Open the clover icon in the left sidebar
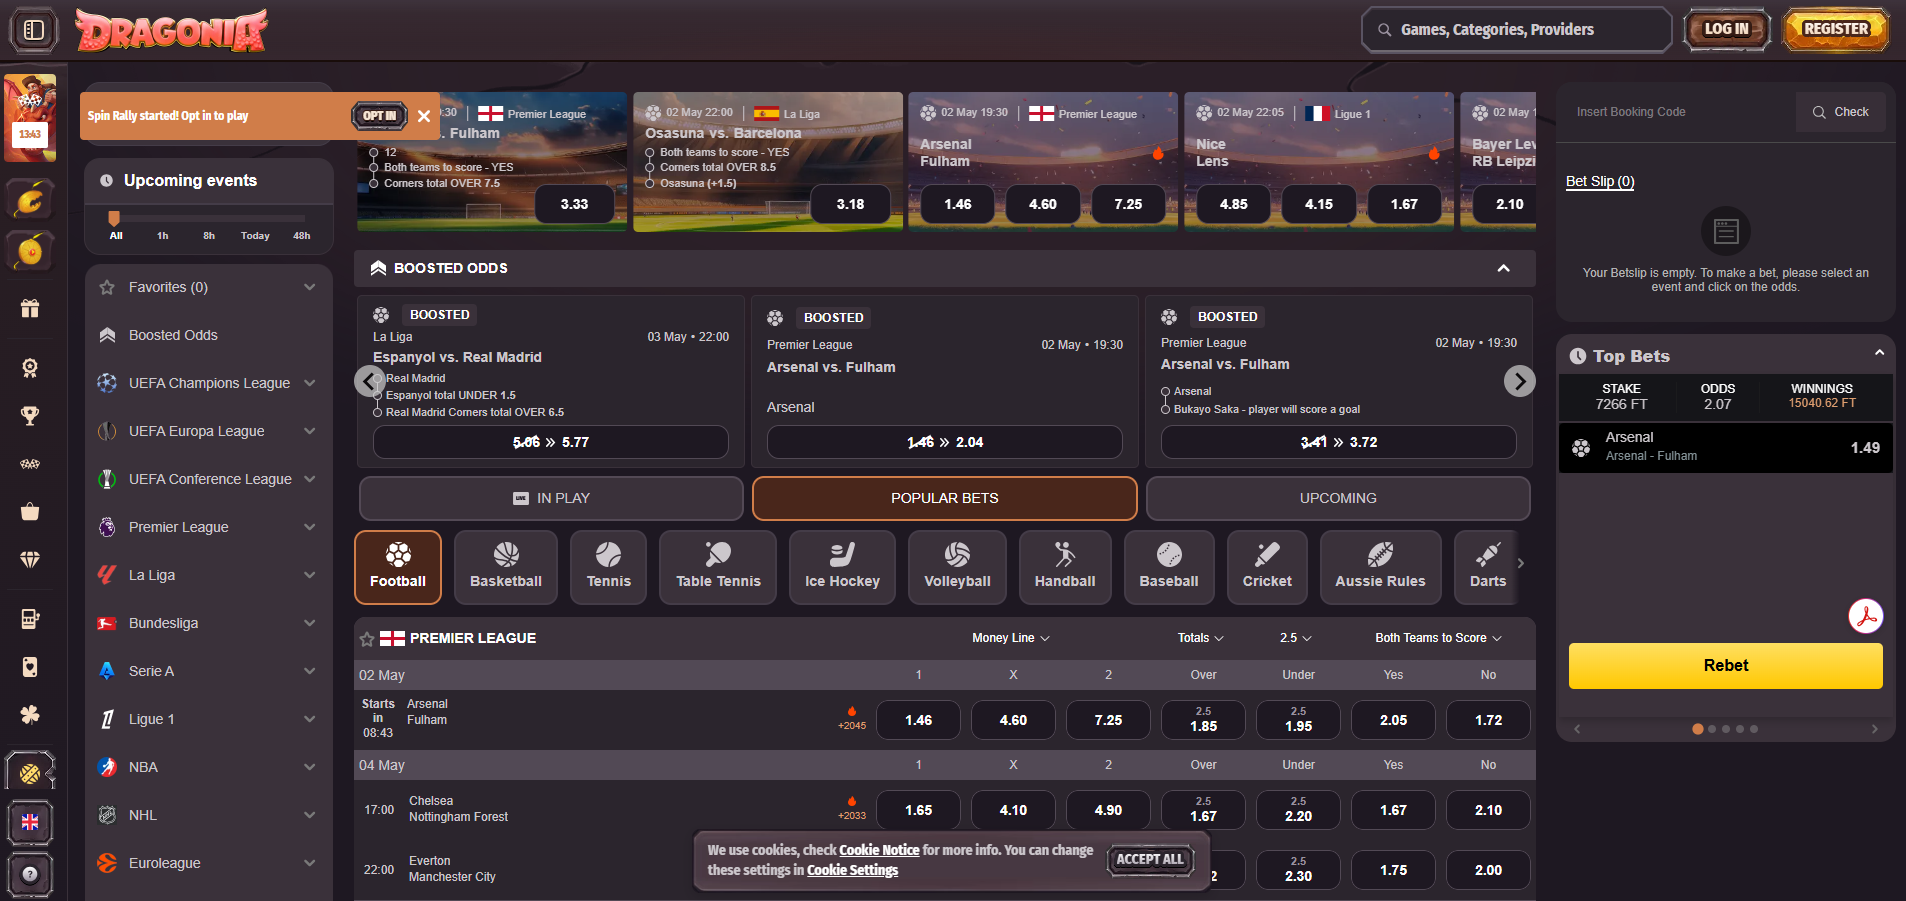 tap(30, 714)
